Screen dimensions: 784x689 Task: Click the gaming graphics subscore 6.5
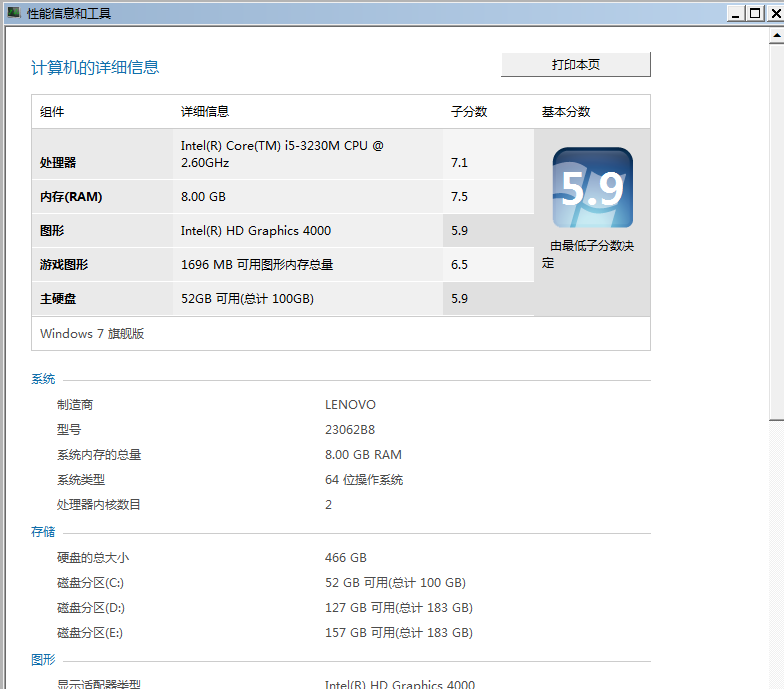point(459,264)
